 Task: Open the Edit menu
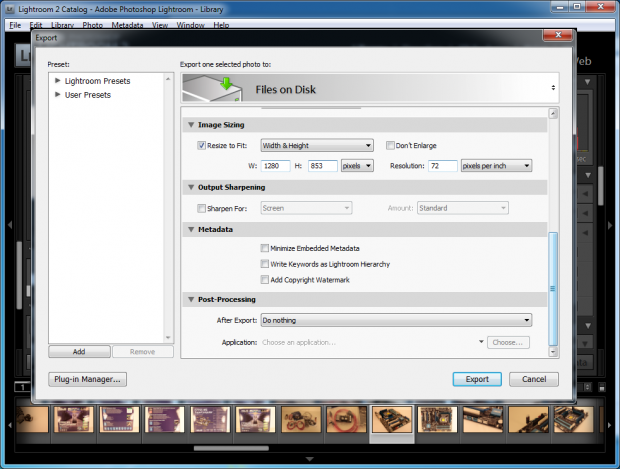pos(36,25)
